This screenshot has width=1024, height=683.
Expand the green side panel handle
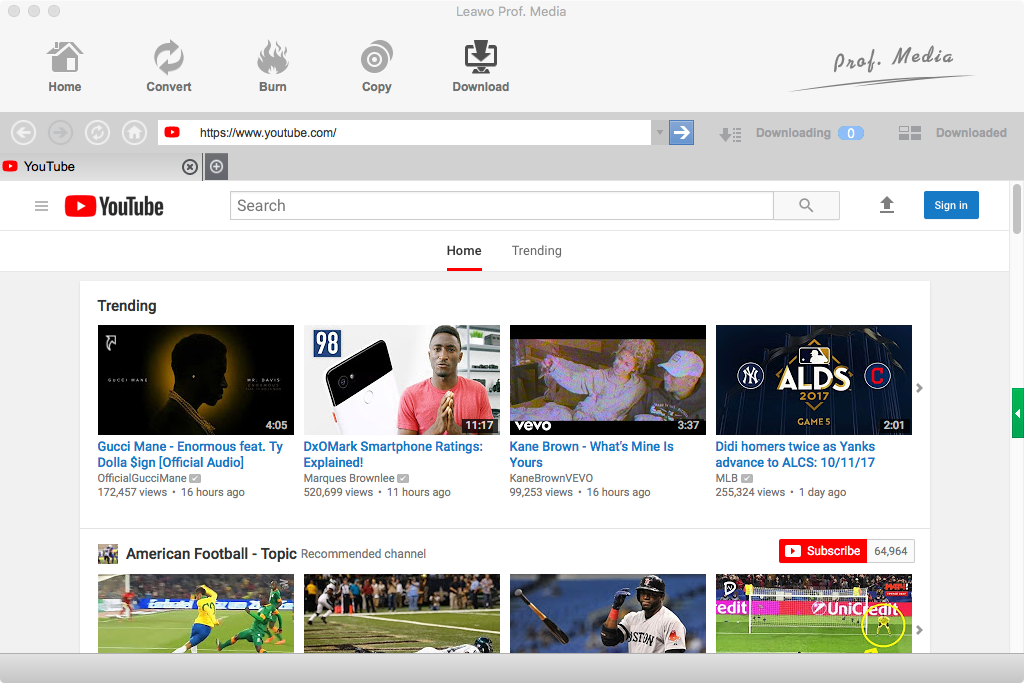[x=1017, y=413]
